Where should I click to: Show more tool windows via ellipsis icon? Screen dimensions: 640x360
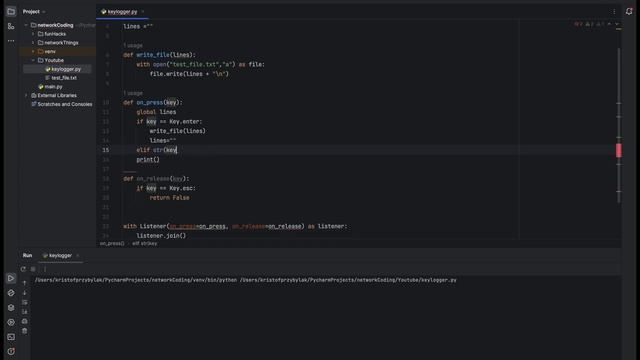(11, 41)
